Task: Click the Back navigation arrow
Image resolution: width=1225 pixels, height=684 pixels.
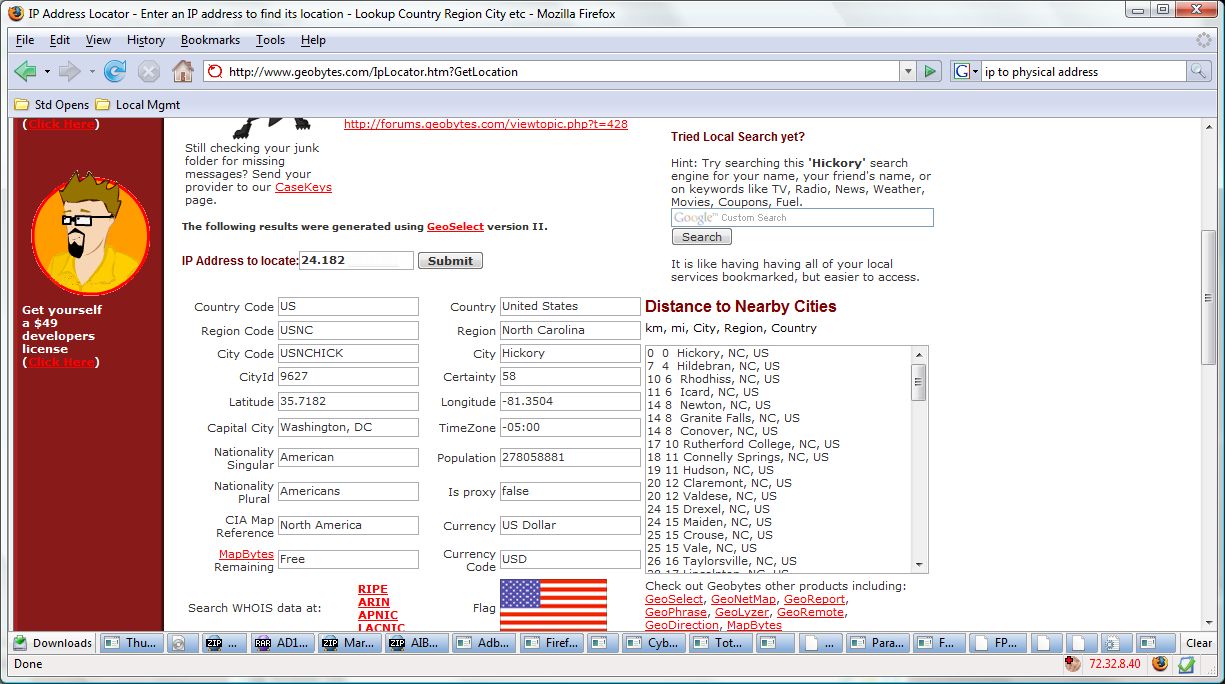Action: 25,71
